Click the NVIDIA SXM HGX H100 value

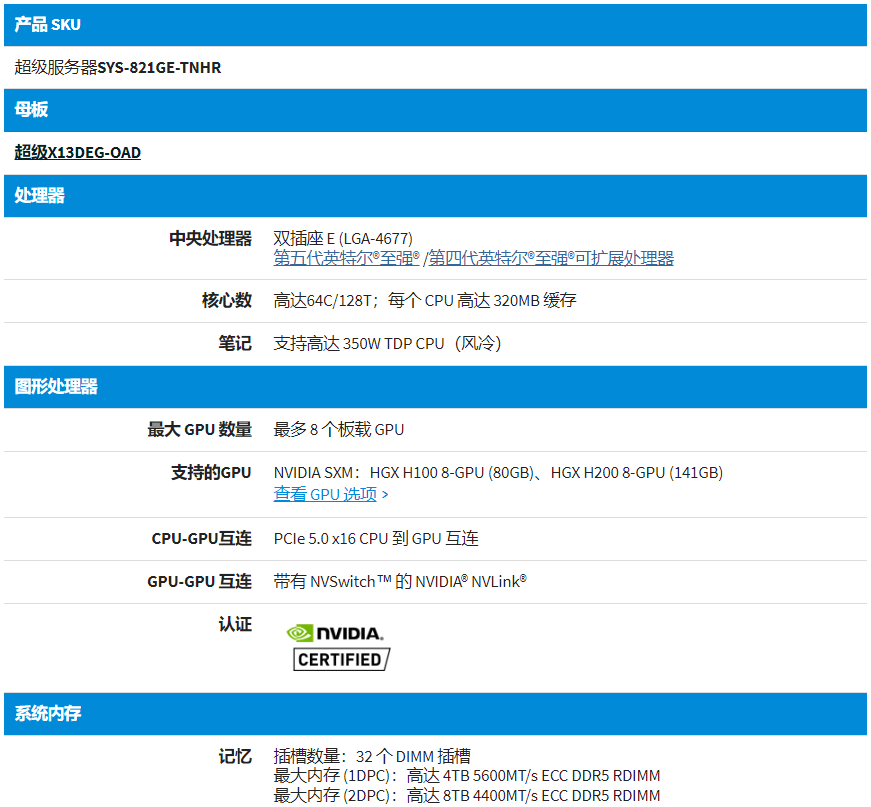[x=498, y=473]
